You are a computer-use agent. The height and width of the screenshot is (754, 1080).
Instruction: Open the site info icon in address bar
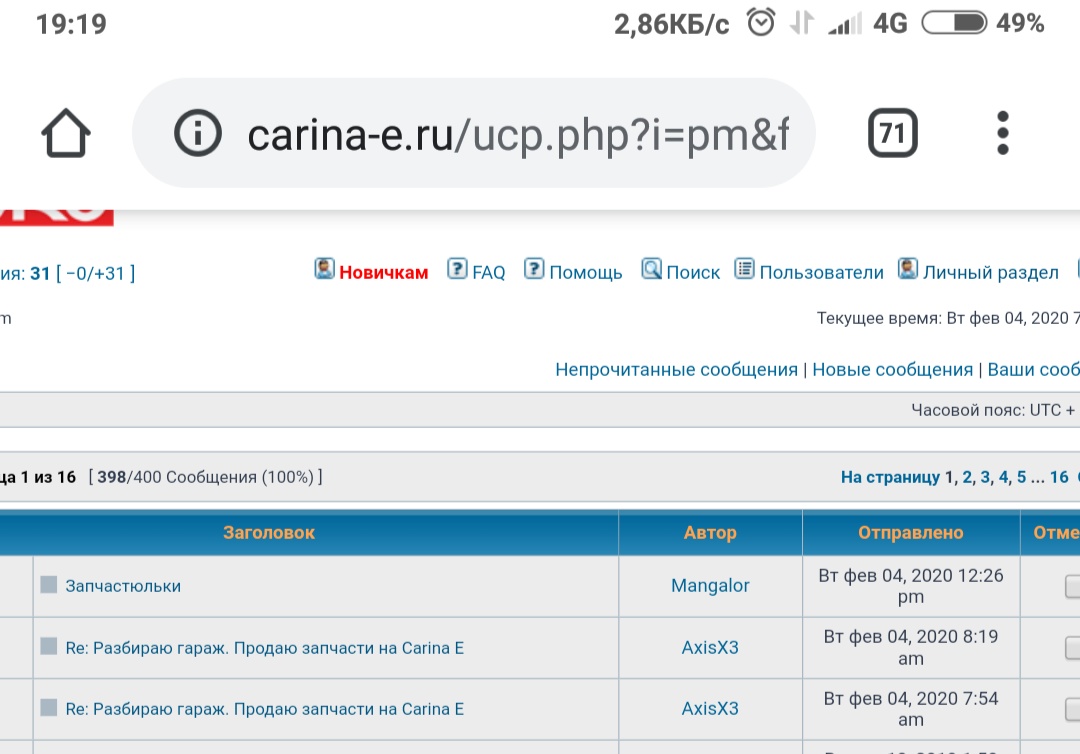coord(197,133)
